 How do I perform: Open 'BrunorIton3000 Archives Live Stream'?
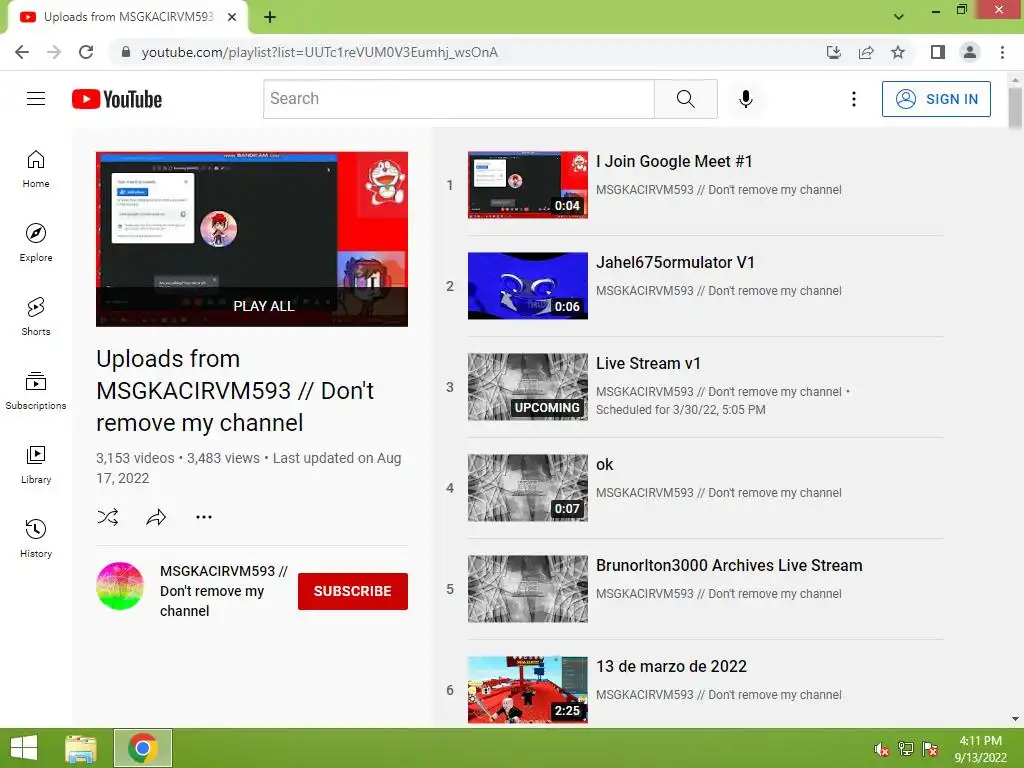tap(729, 566)
